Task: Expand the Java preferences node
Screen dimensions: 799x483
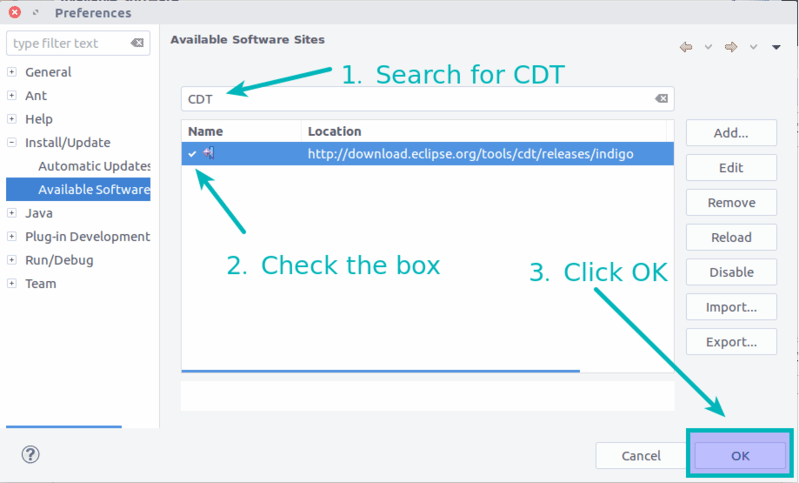Action: click(12, 213)
